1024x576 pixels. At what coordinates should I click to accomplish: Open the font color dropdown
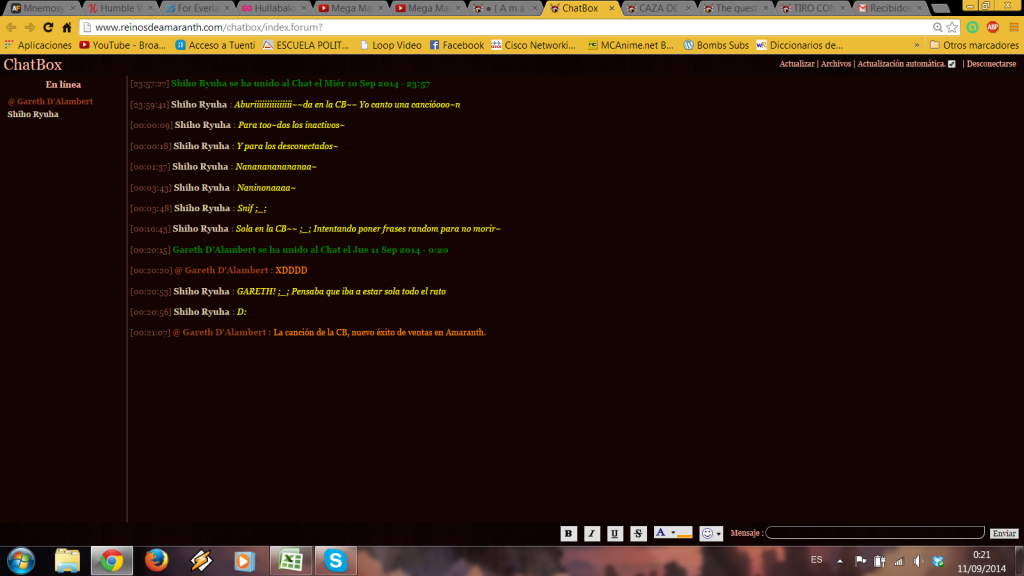[x=673, y=534]
